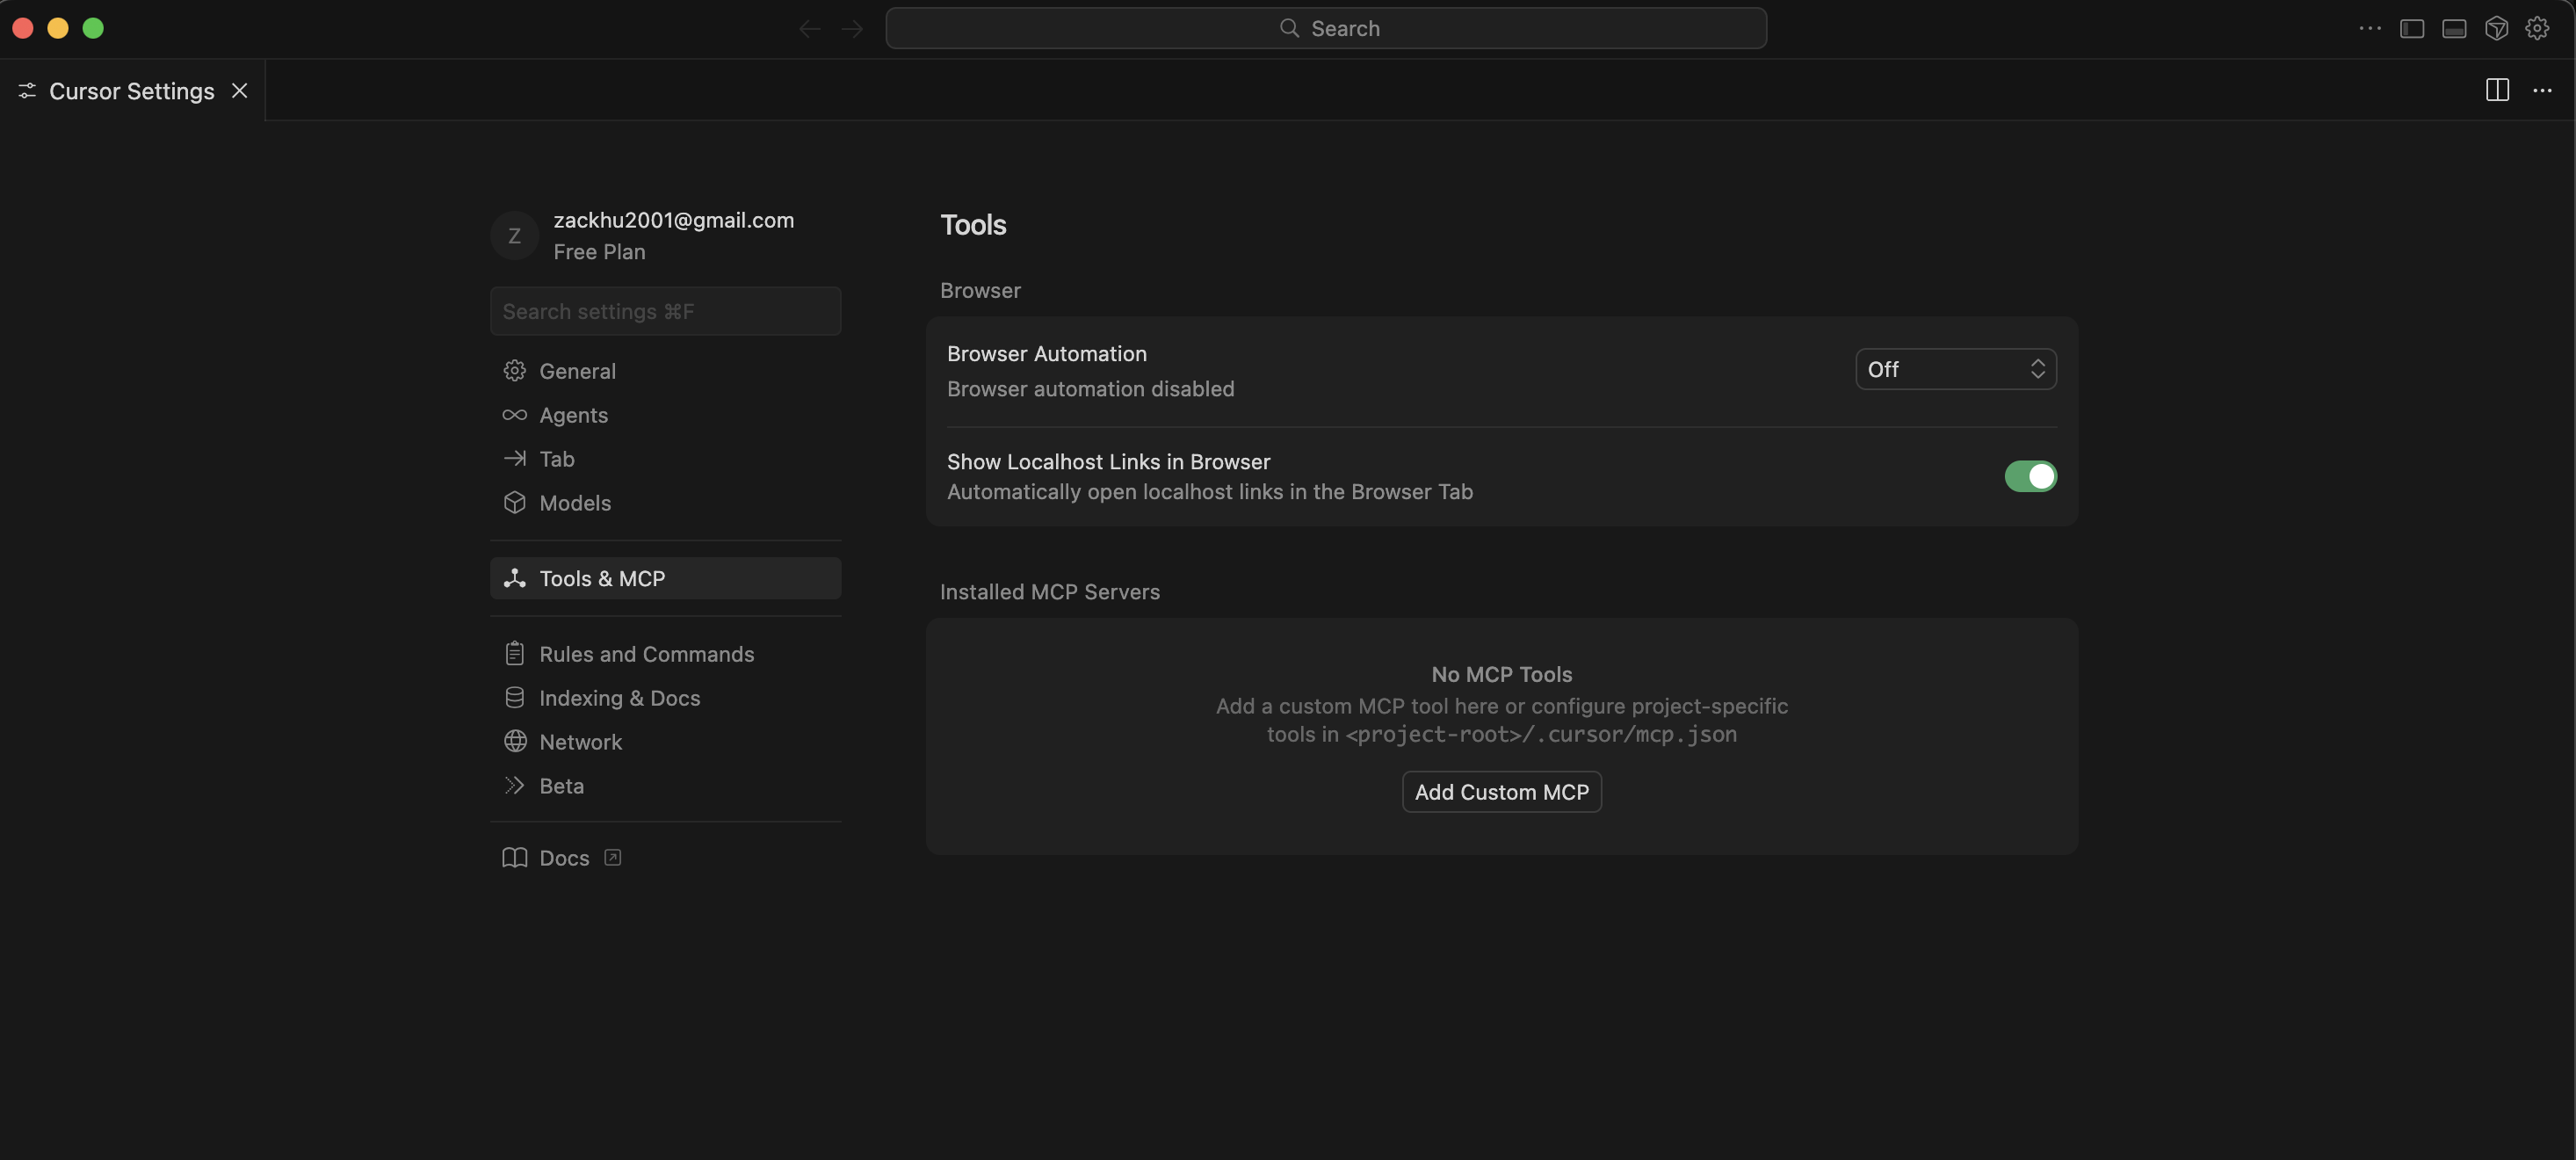Open the editor actions ellipsis menu
2576x1160 pixels.
pyautogui.click(x=2543, y=90)
